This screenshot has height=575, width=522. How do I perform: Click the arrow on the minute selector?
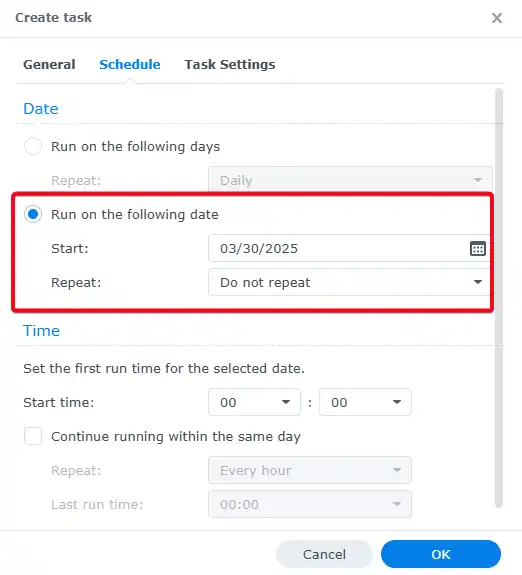click(397, 402)
